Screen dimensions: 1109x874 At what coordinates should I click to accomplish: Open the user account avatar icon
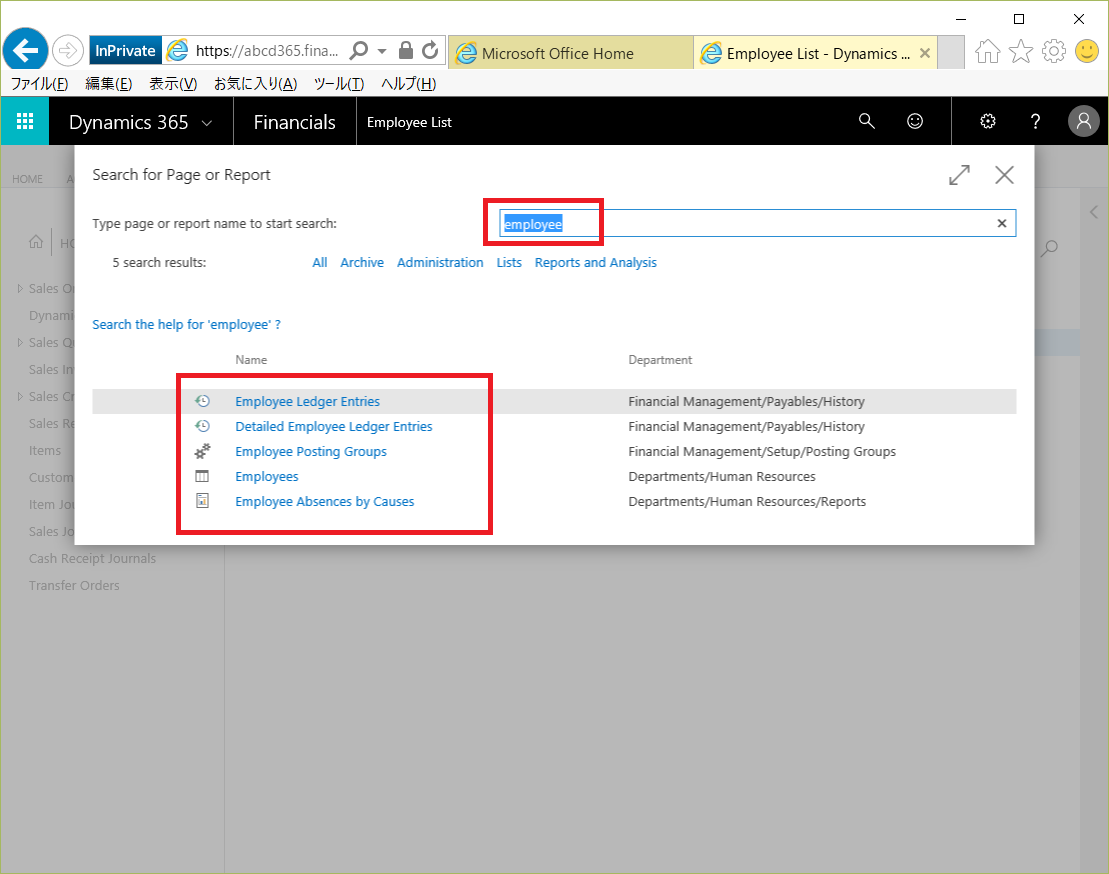tap(1084, 121)
